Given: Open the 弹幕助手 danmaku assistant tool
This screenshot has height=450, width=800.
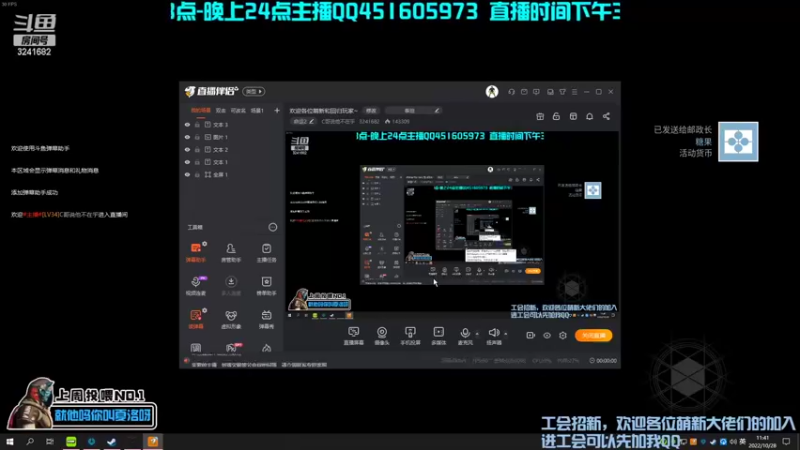Looking at the screenshot, I should point(196,252).
